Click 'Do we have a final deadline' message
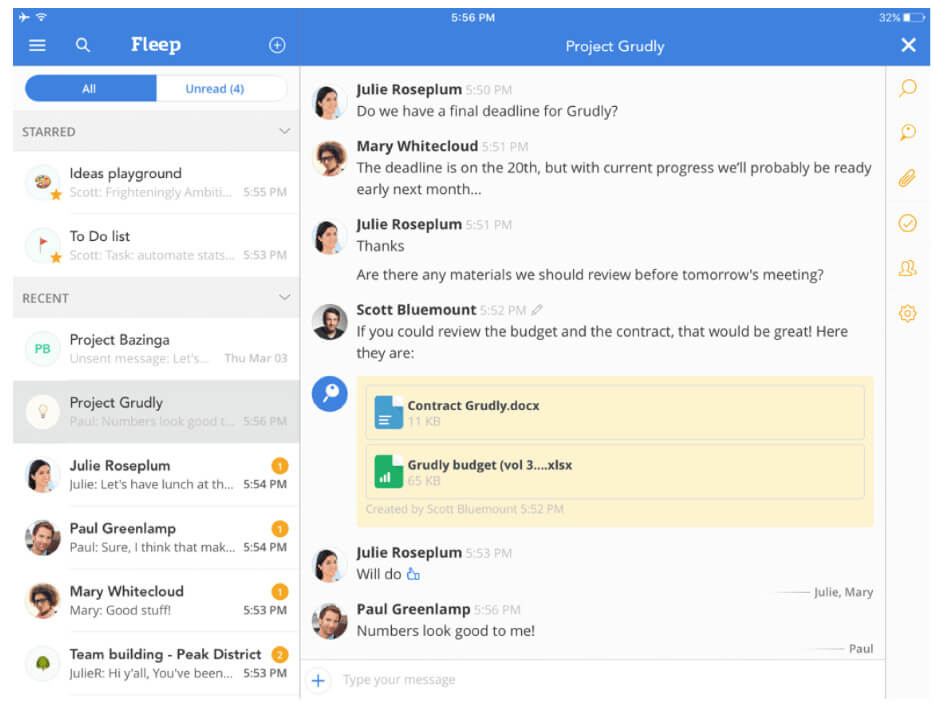The width and height of the screenshot is (934, 716). (487, 111)
